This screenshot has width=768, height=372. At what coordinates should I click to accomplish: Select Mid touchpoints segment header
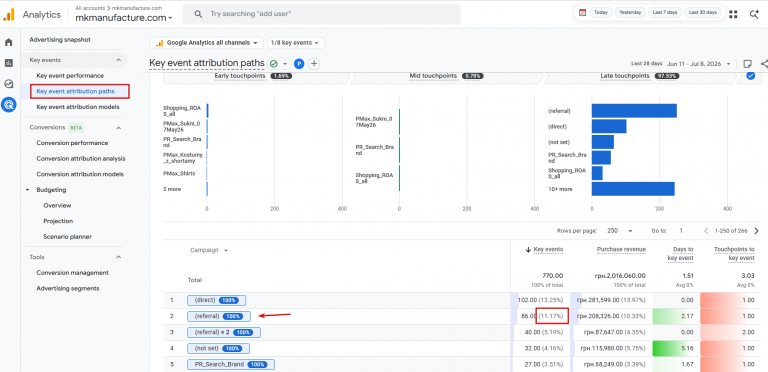coord(446,76)
